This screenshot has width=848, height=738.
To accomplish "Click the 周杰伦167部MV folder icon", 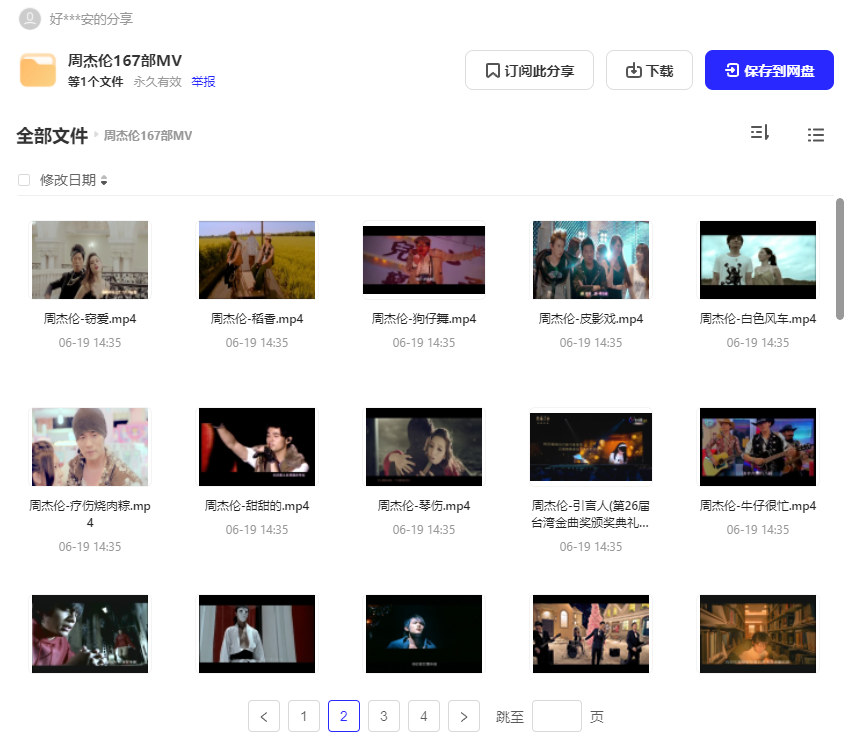I will tap(38, 70).
